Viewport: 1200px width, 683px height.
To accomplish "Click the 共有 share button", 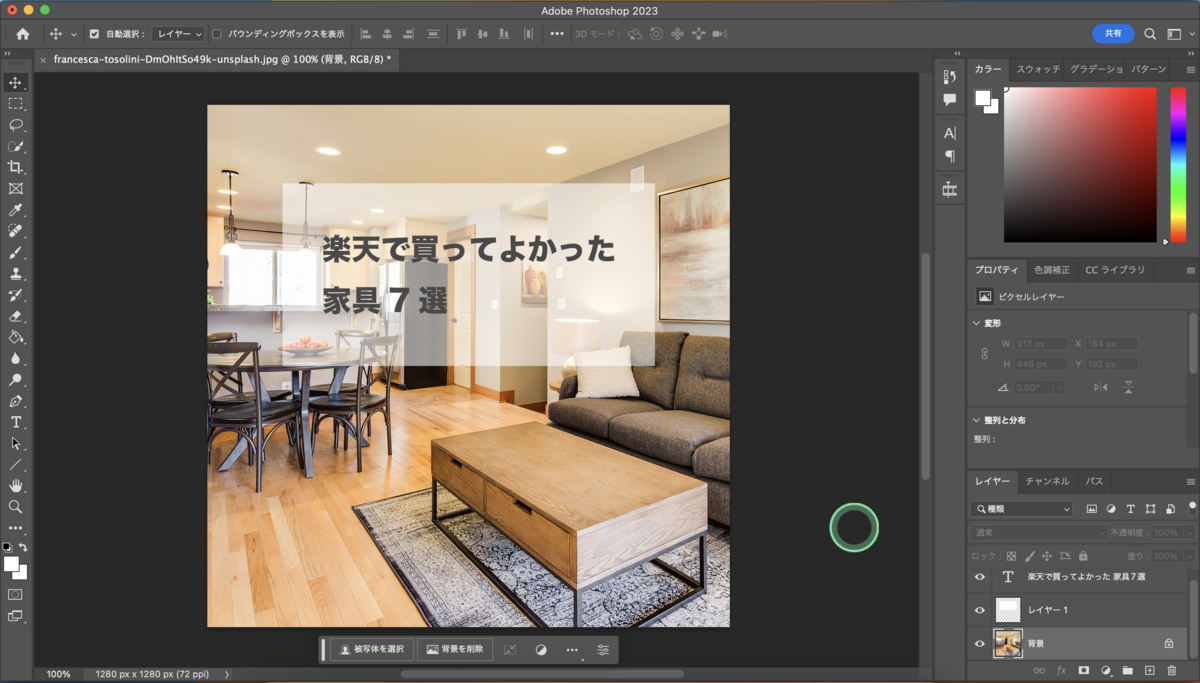I will pos(1113,34).
